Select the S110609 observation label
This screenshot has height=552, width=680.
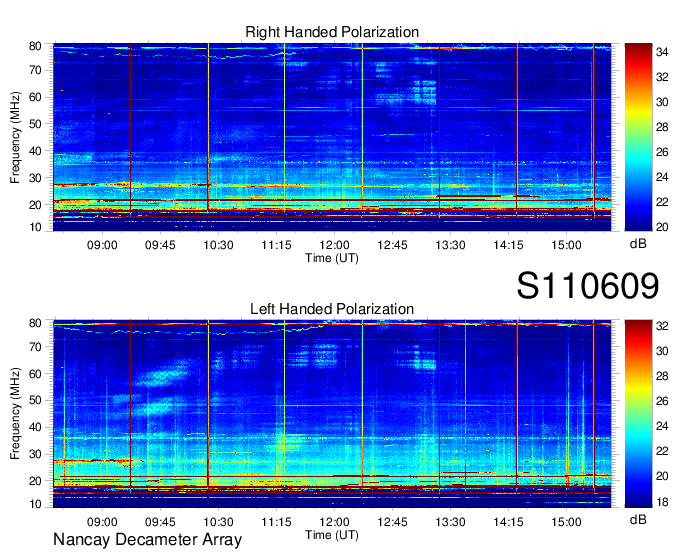click(588, 286)
